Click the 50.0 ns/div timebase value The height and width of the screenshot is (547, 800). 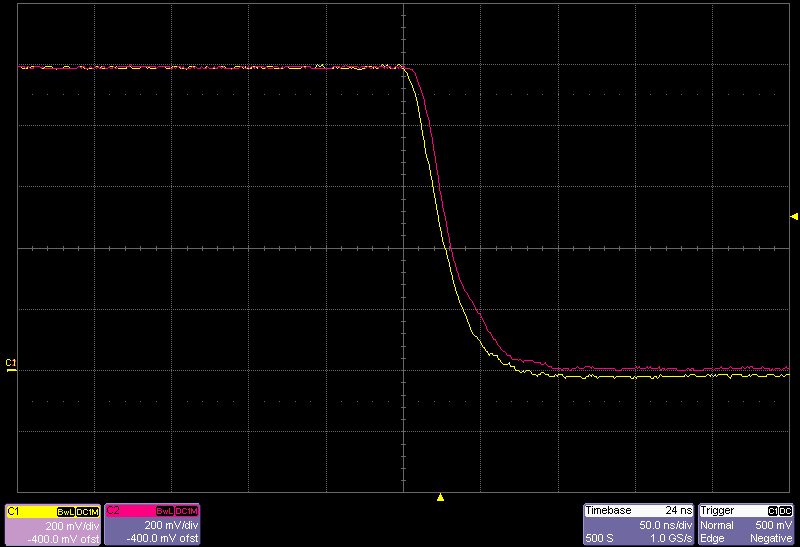(x=666, y=525)
